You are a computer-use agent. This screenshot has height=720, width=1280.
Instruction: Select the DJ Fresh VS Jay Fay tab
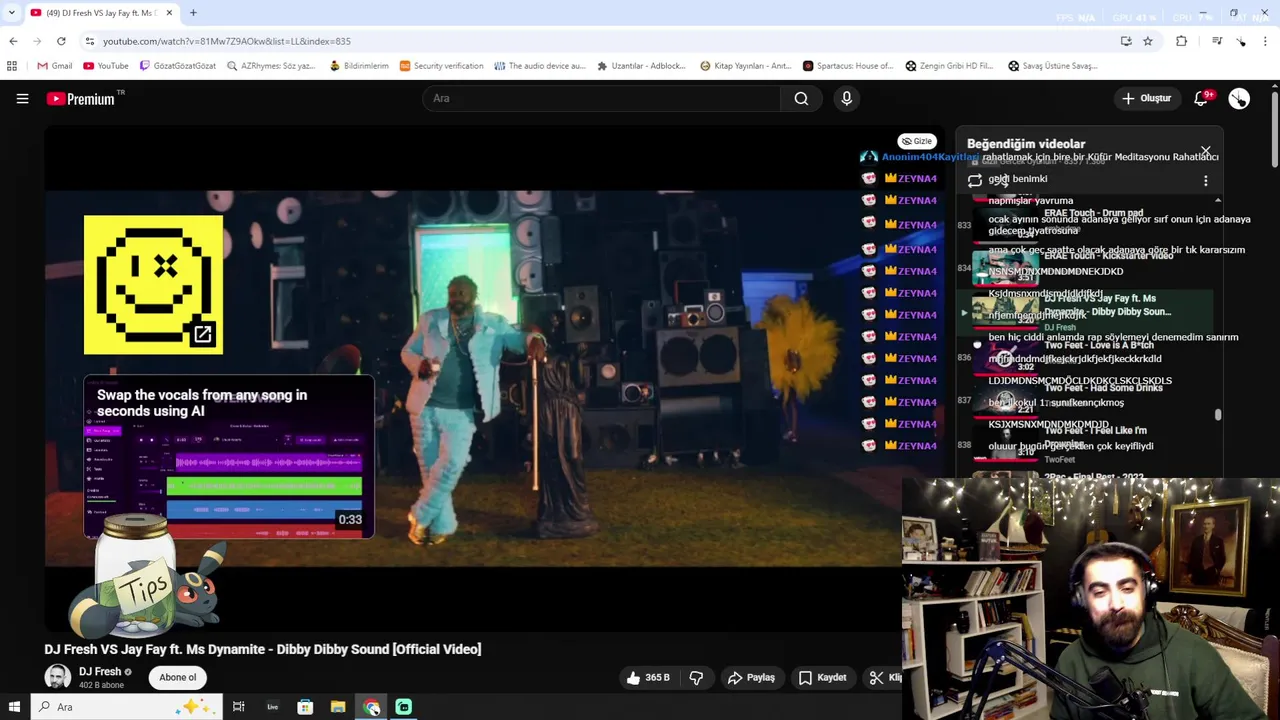100,13
